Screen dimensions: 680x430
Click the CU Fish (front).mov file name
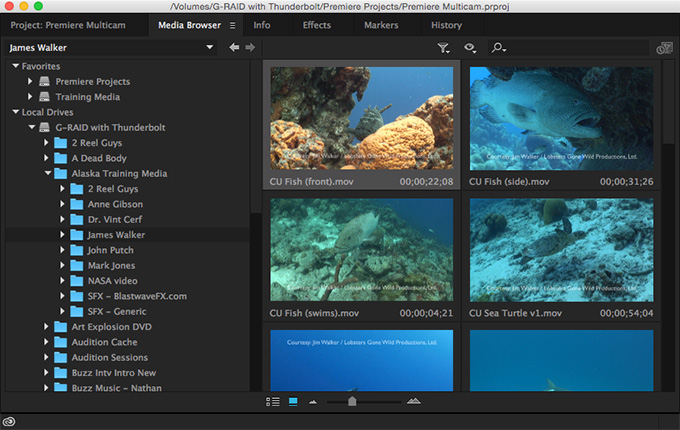311,182
